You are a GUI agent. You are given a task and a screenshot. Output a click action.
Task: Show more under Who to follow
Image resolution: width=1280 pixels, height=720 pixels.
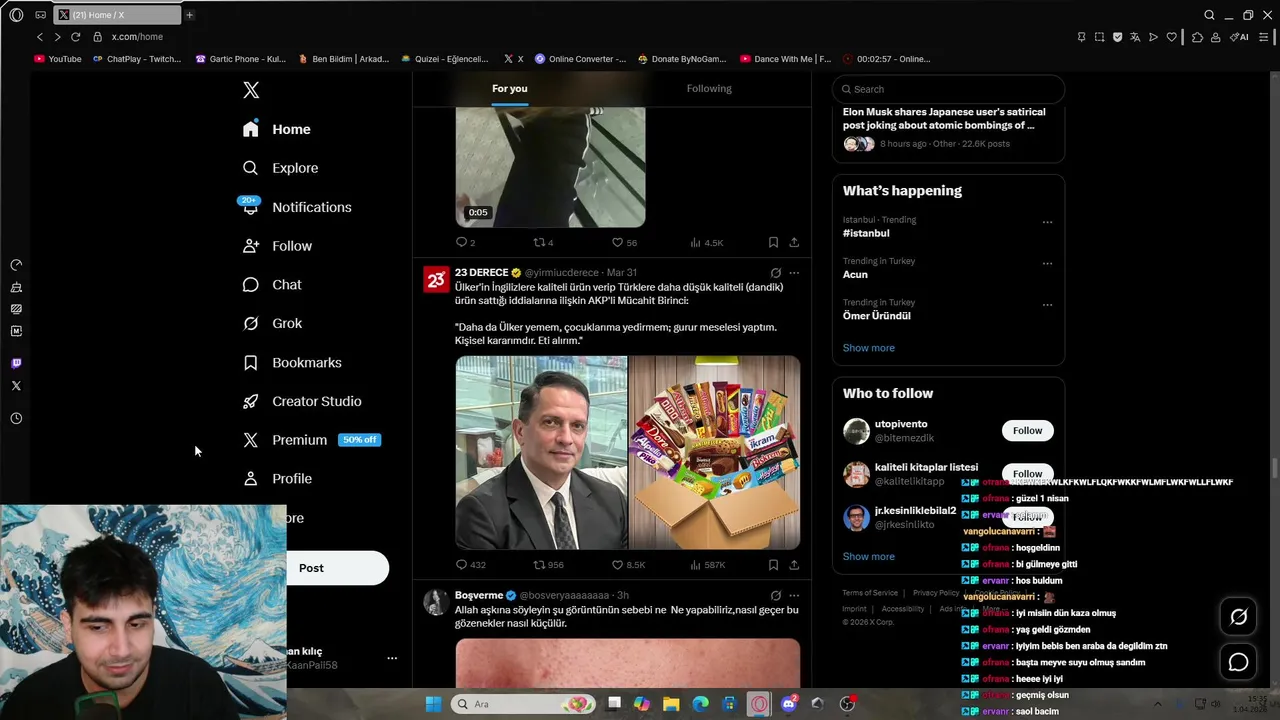pos(869,556)
